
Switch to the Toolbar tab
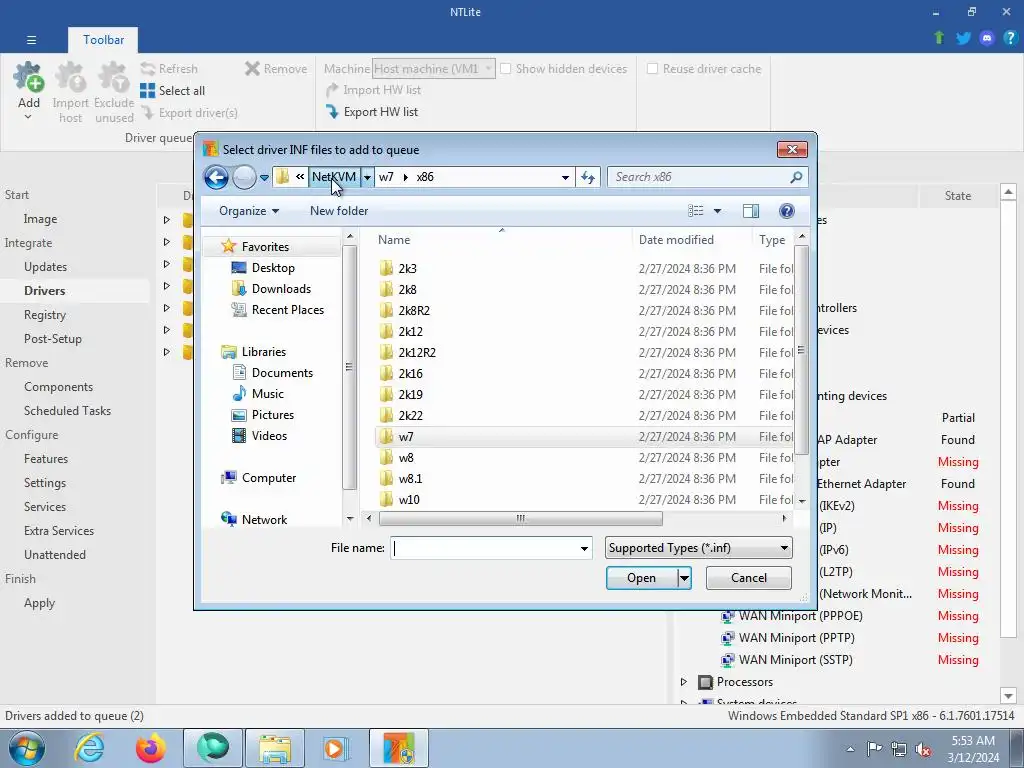[x=103, y=40]
